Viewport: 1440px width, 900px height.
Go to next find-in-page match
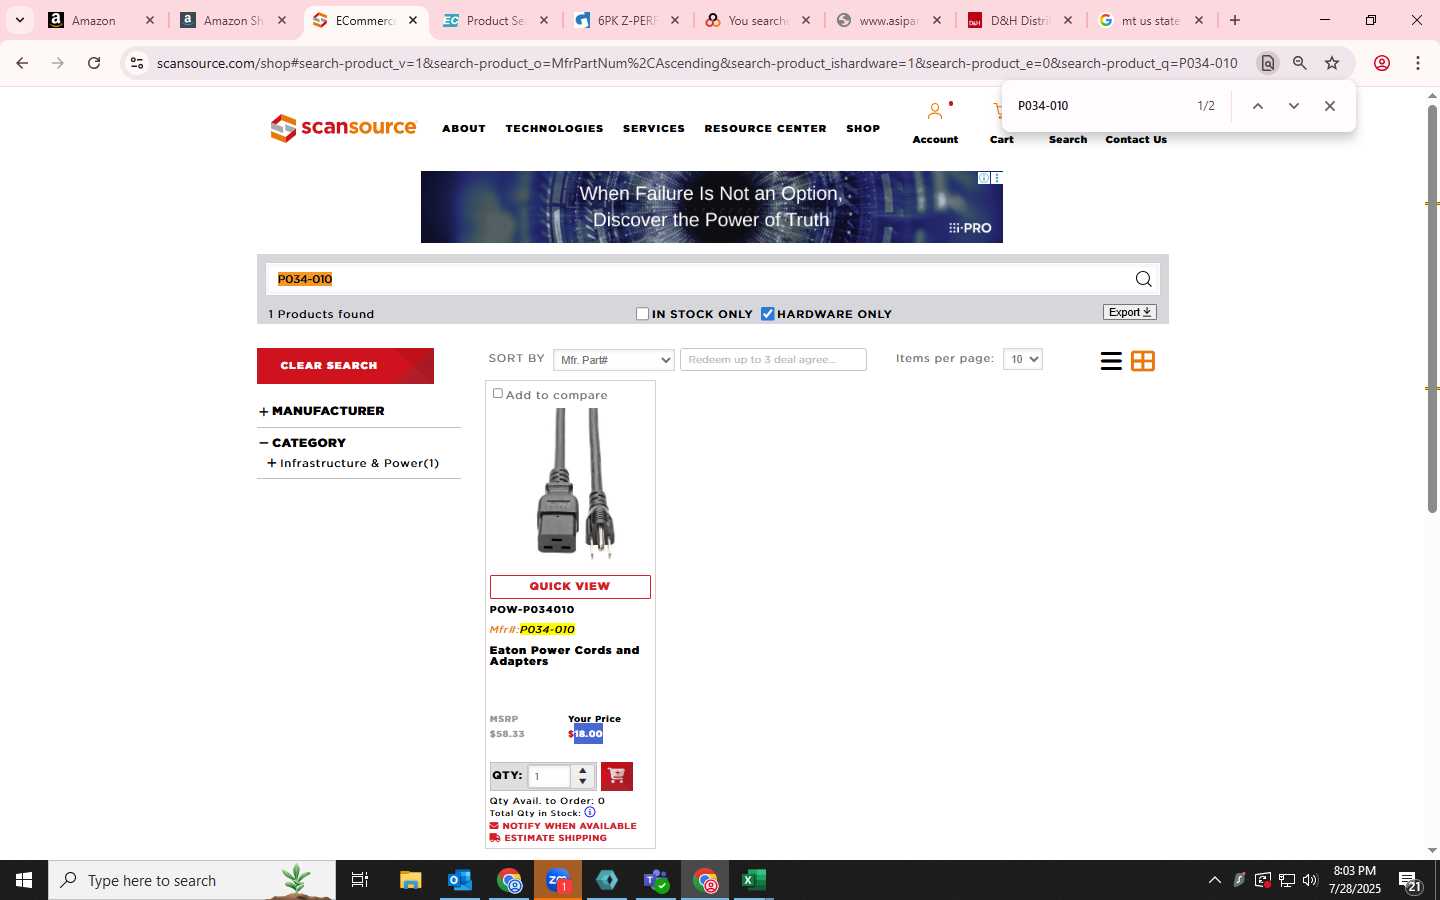point(1293,106)
